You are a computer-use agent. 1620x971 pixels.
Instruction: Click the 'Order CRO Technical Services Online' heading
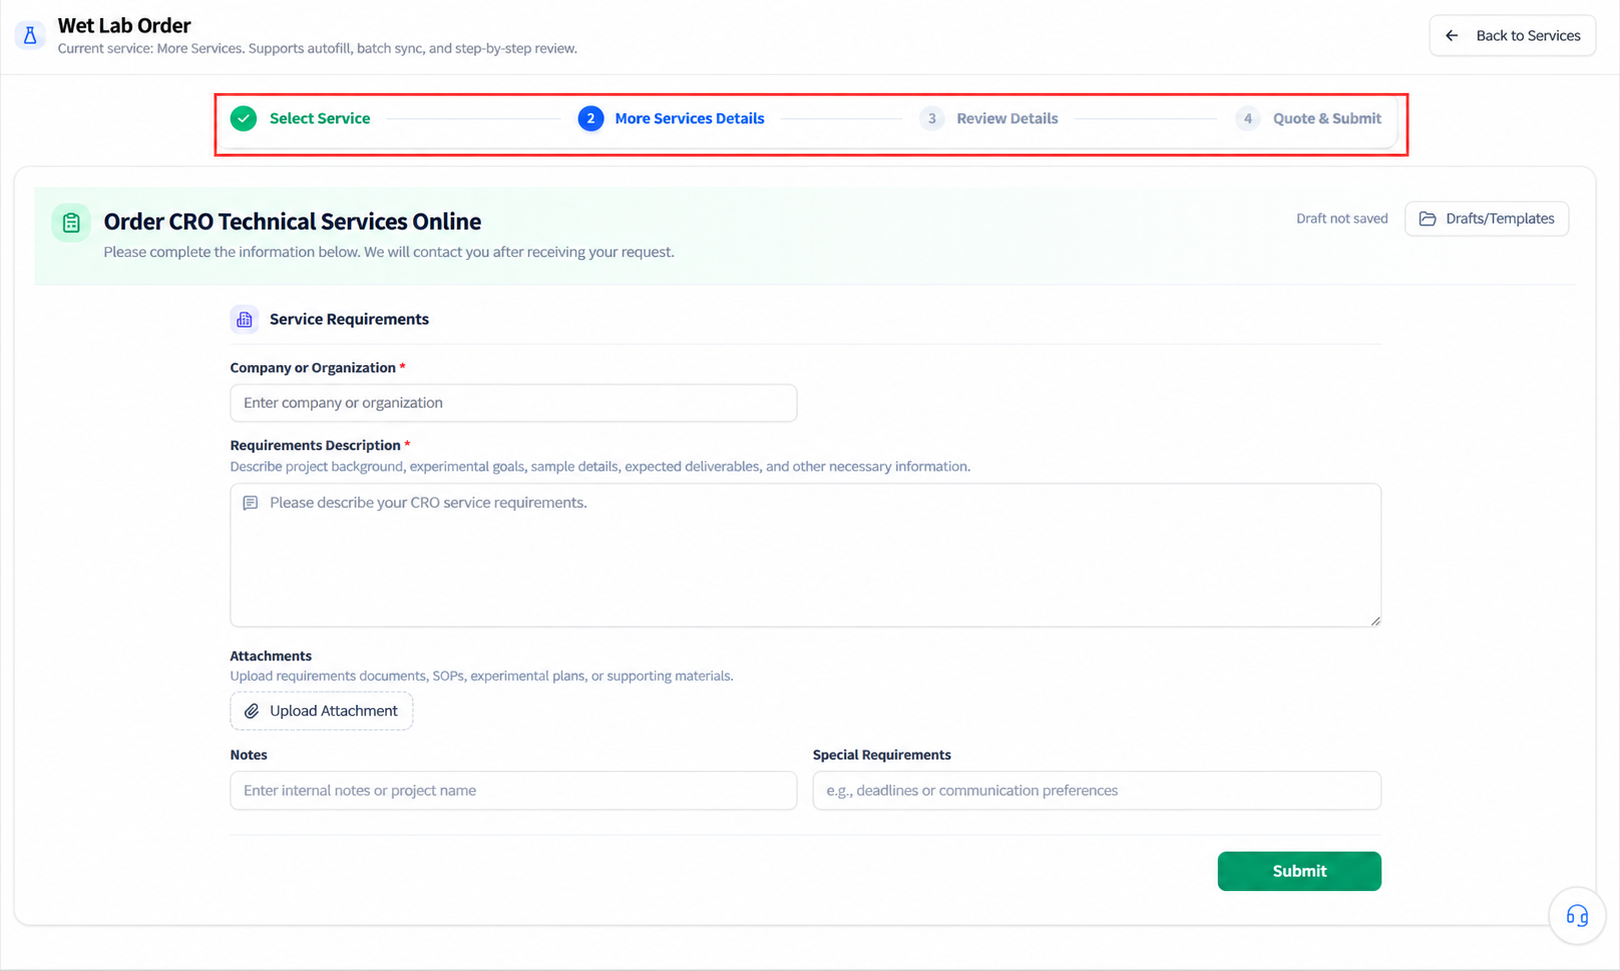[x=292, y=221]
